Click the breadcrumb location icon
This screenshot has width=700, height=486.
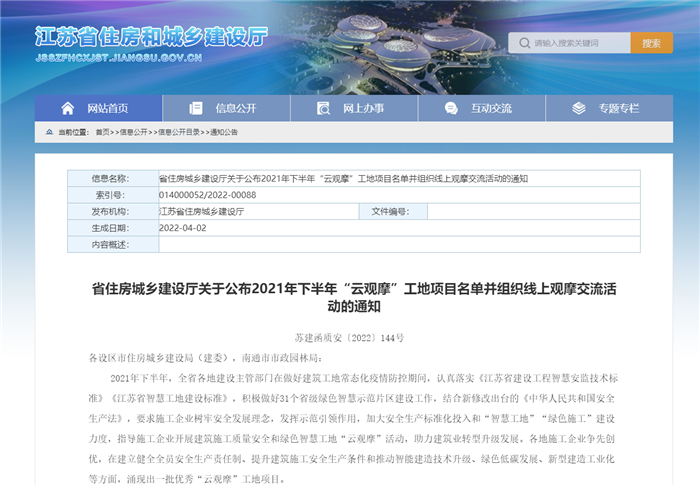point(49,132)
